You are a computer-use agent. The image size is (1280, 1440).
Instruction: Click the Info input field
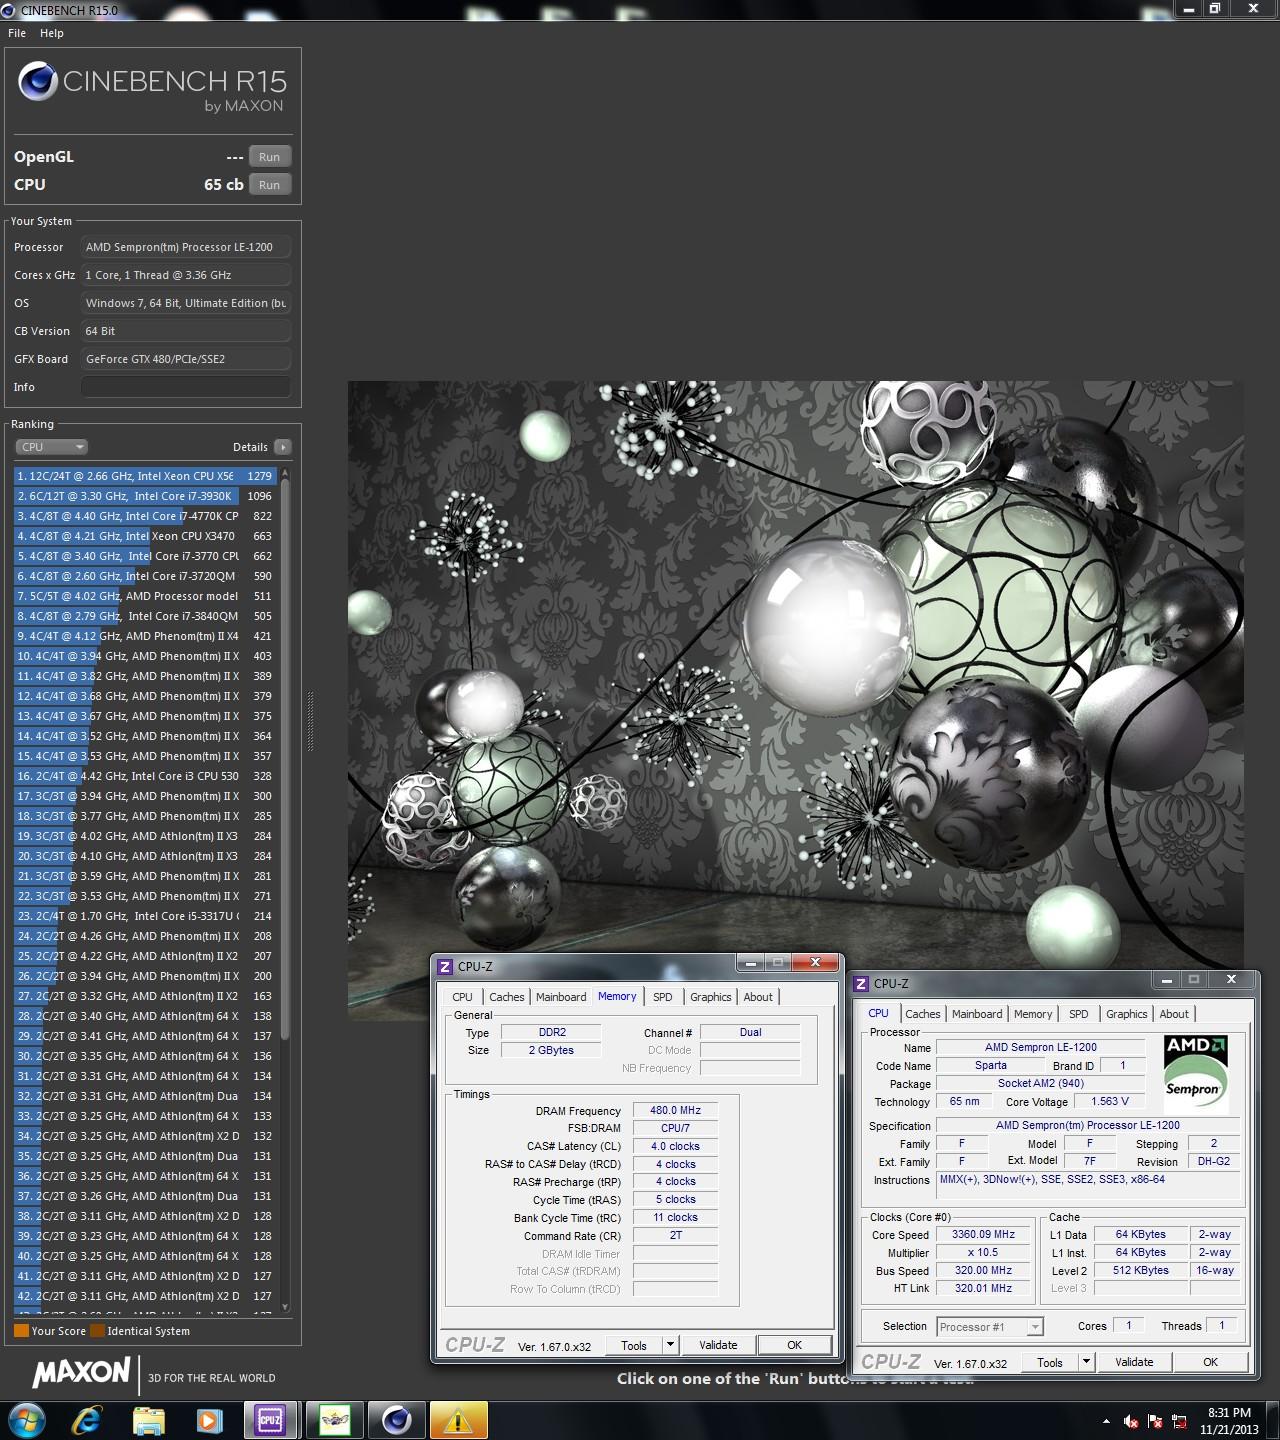186,387
